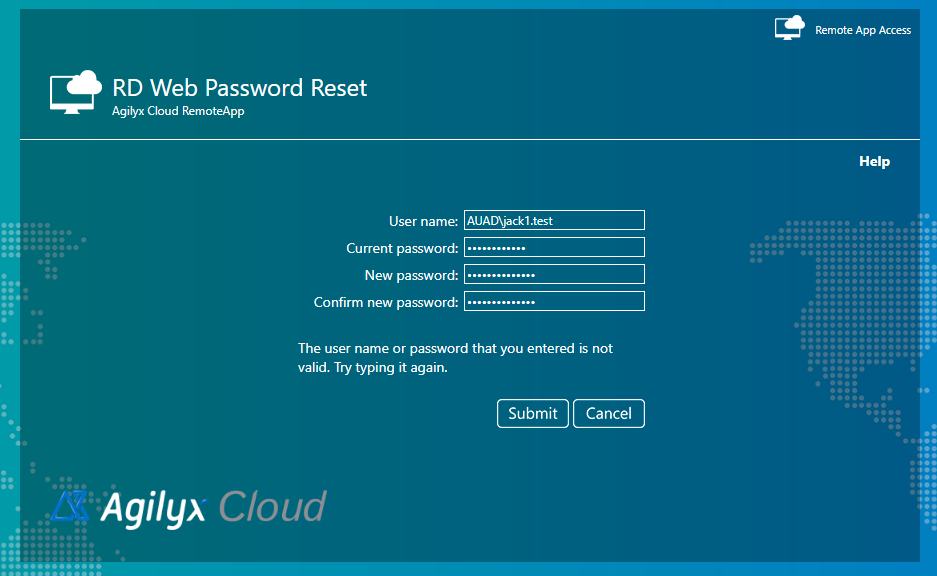Select the New password field
This screenshot has height=576, width=937.
554,274
